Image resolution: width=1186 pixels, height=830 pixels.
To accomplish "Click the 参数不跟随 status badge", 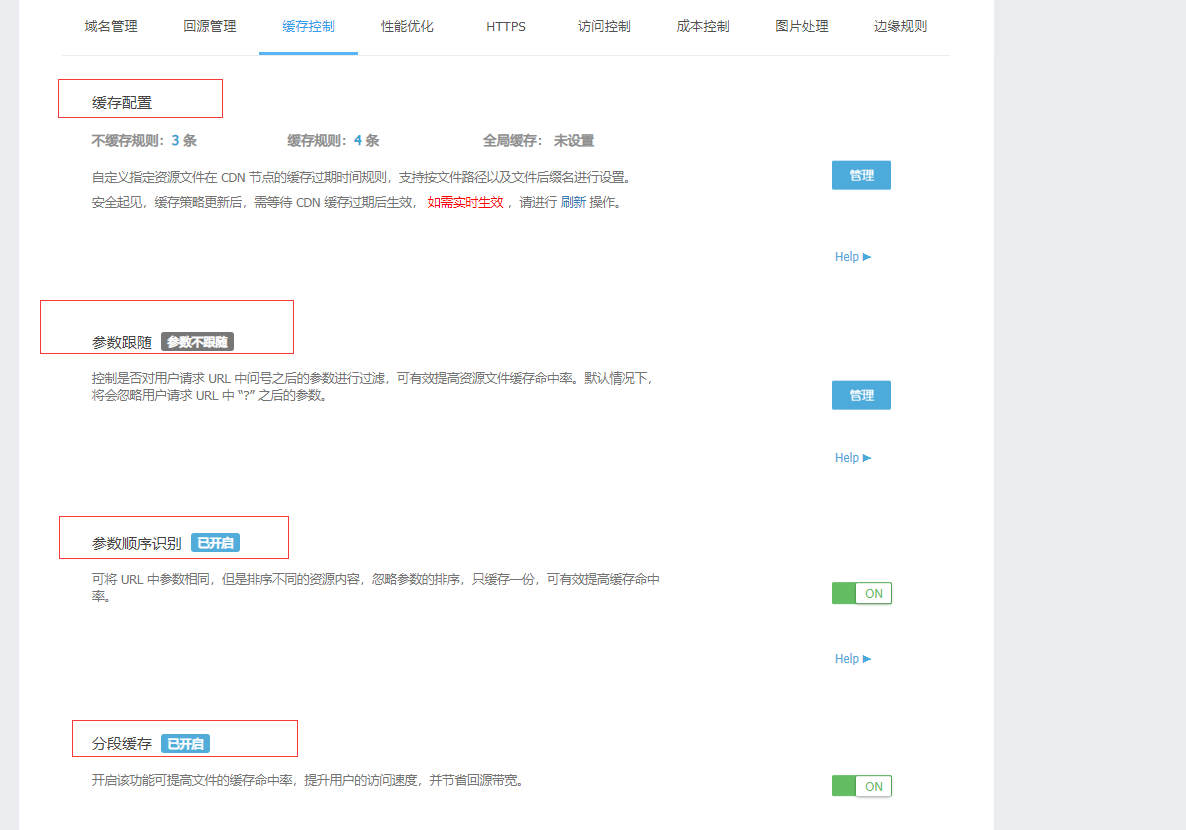I will (197, 342).
